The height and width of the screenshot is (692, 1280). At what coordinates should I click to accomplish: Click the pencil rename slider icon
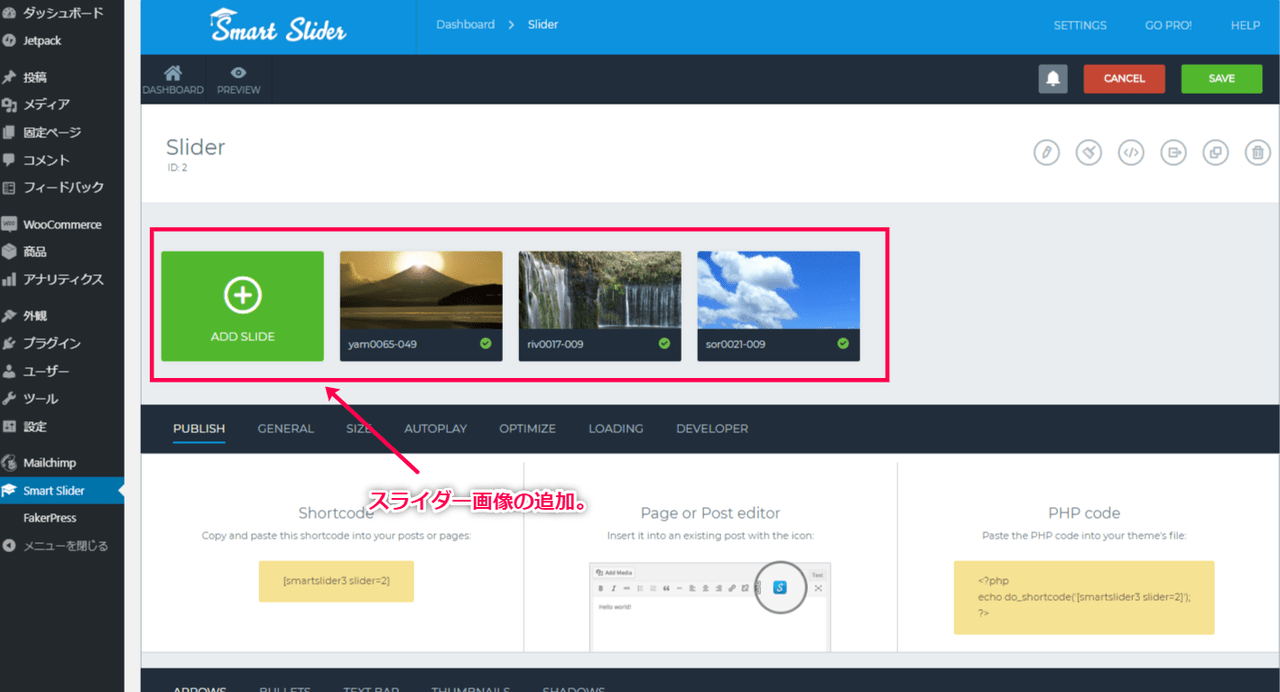1046,153
